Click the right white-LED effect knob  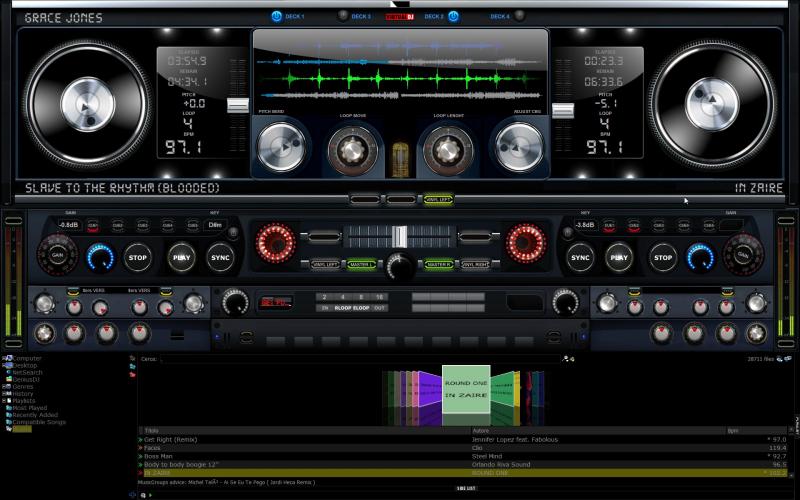coord(565,302)
